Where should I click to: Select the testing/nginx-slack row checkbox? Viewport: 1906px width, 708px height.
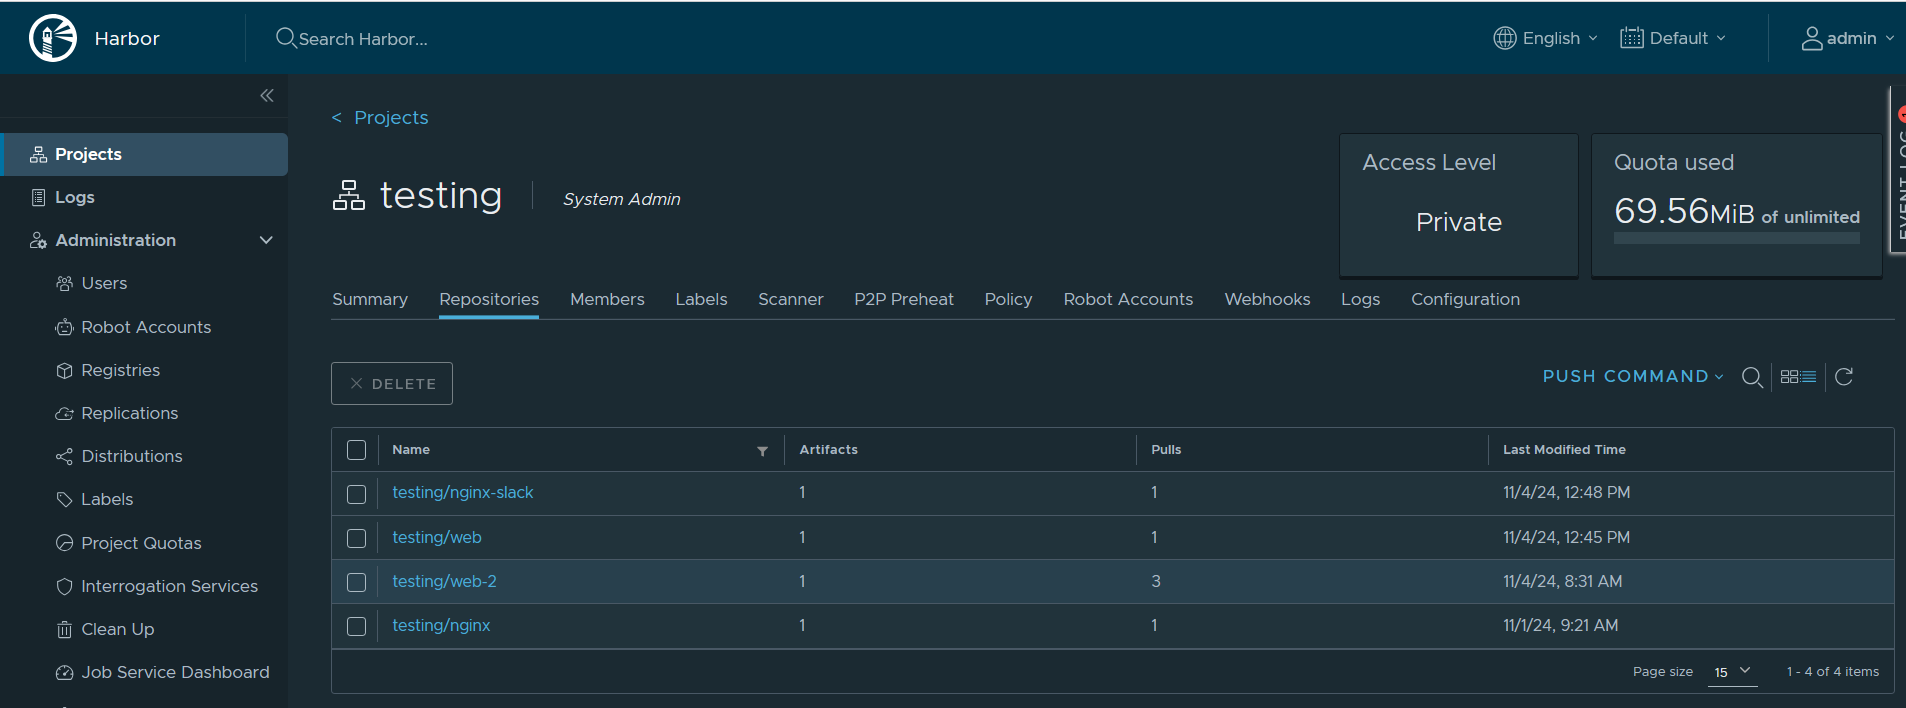pyautogui.click(x=356, y=494)
